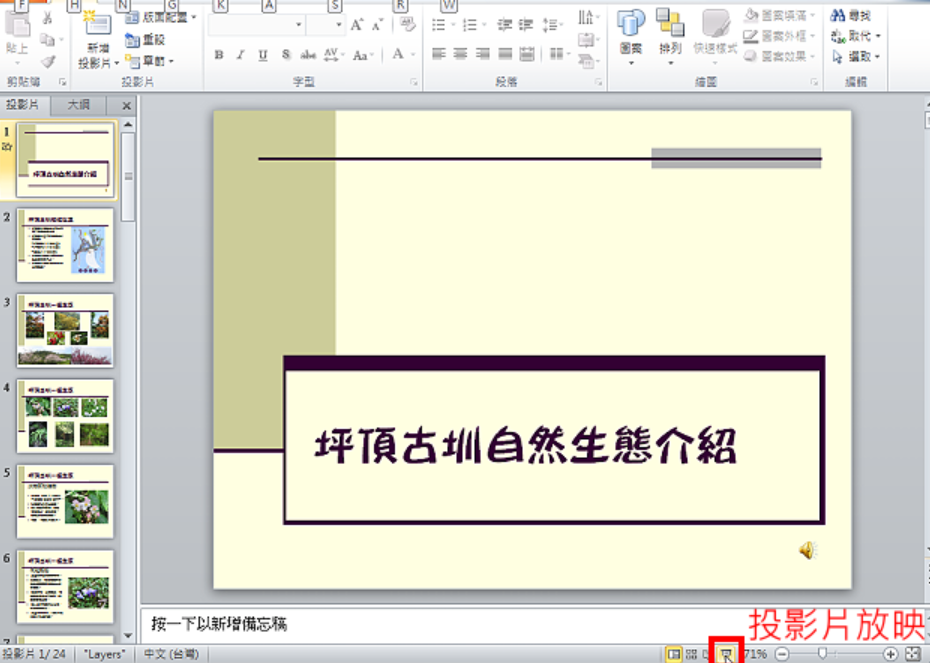930x663 pixels.
Task: Open the Select (選取) dropdown
Action: pyautogui.click(x=855, y=57)
